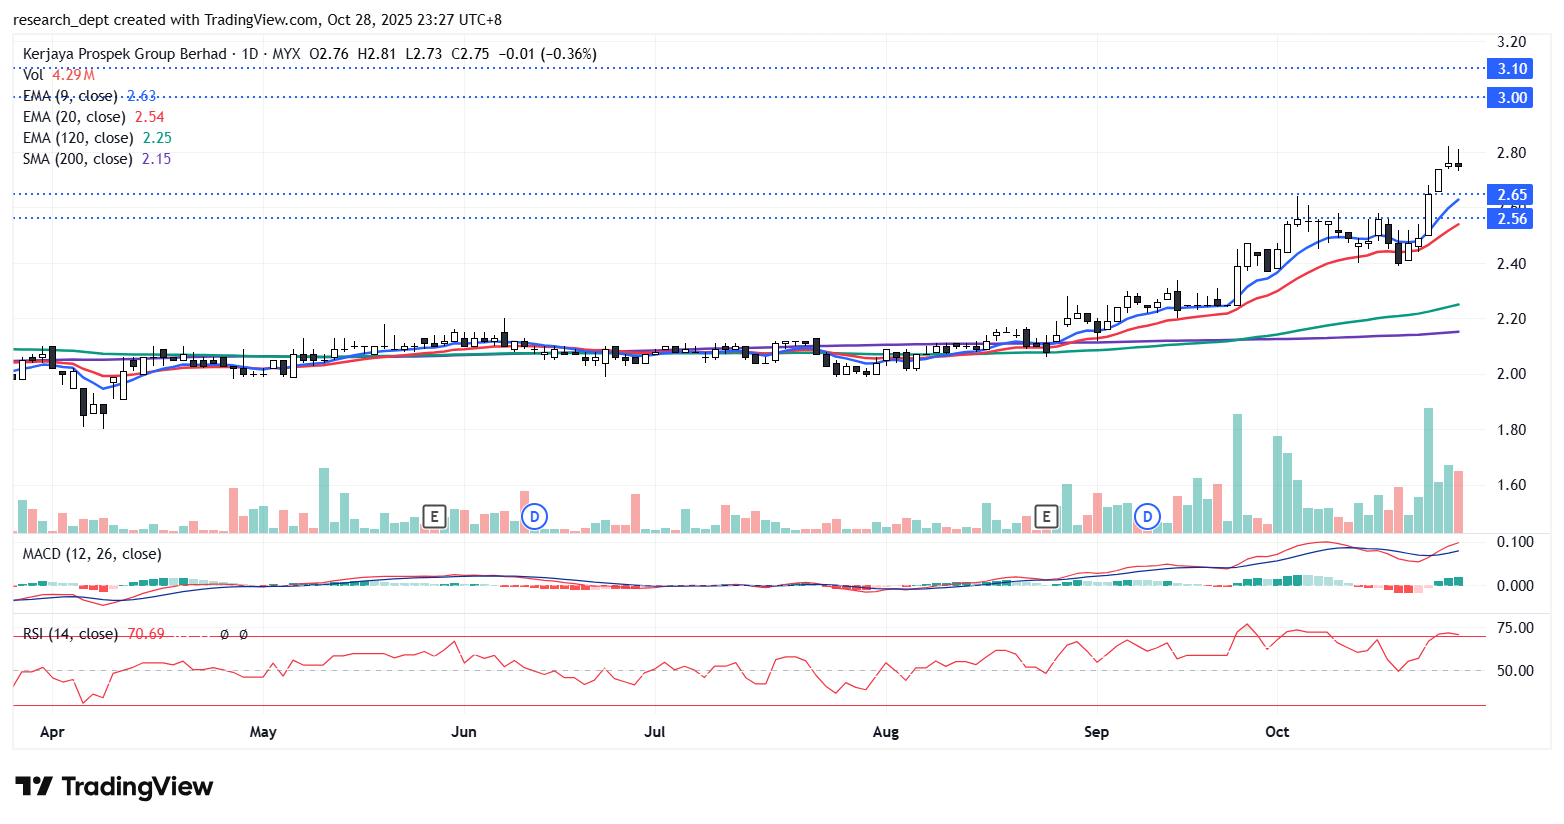1564x824 pixels.
Task: Click the earnings 'E' marker in late August
Action: click(1045, 516)
